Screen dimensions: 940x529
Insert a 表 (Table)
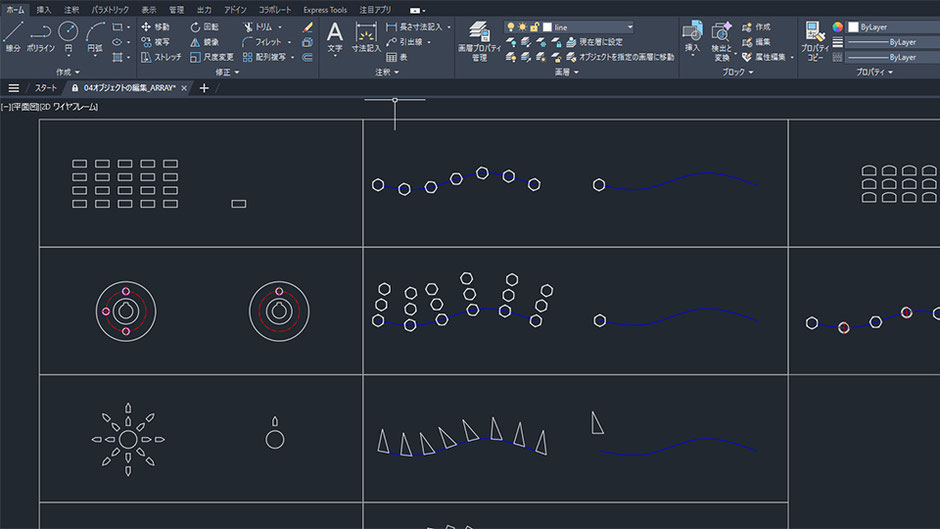(397, 57)
